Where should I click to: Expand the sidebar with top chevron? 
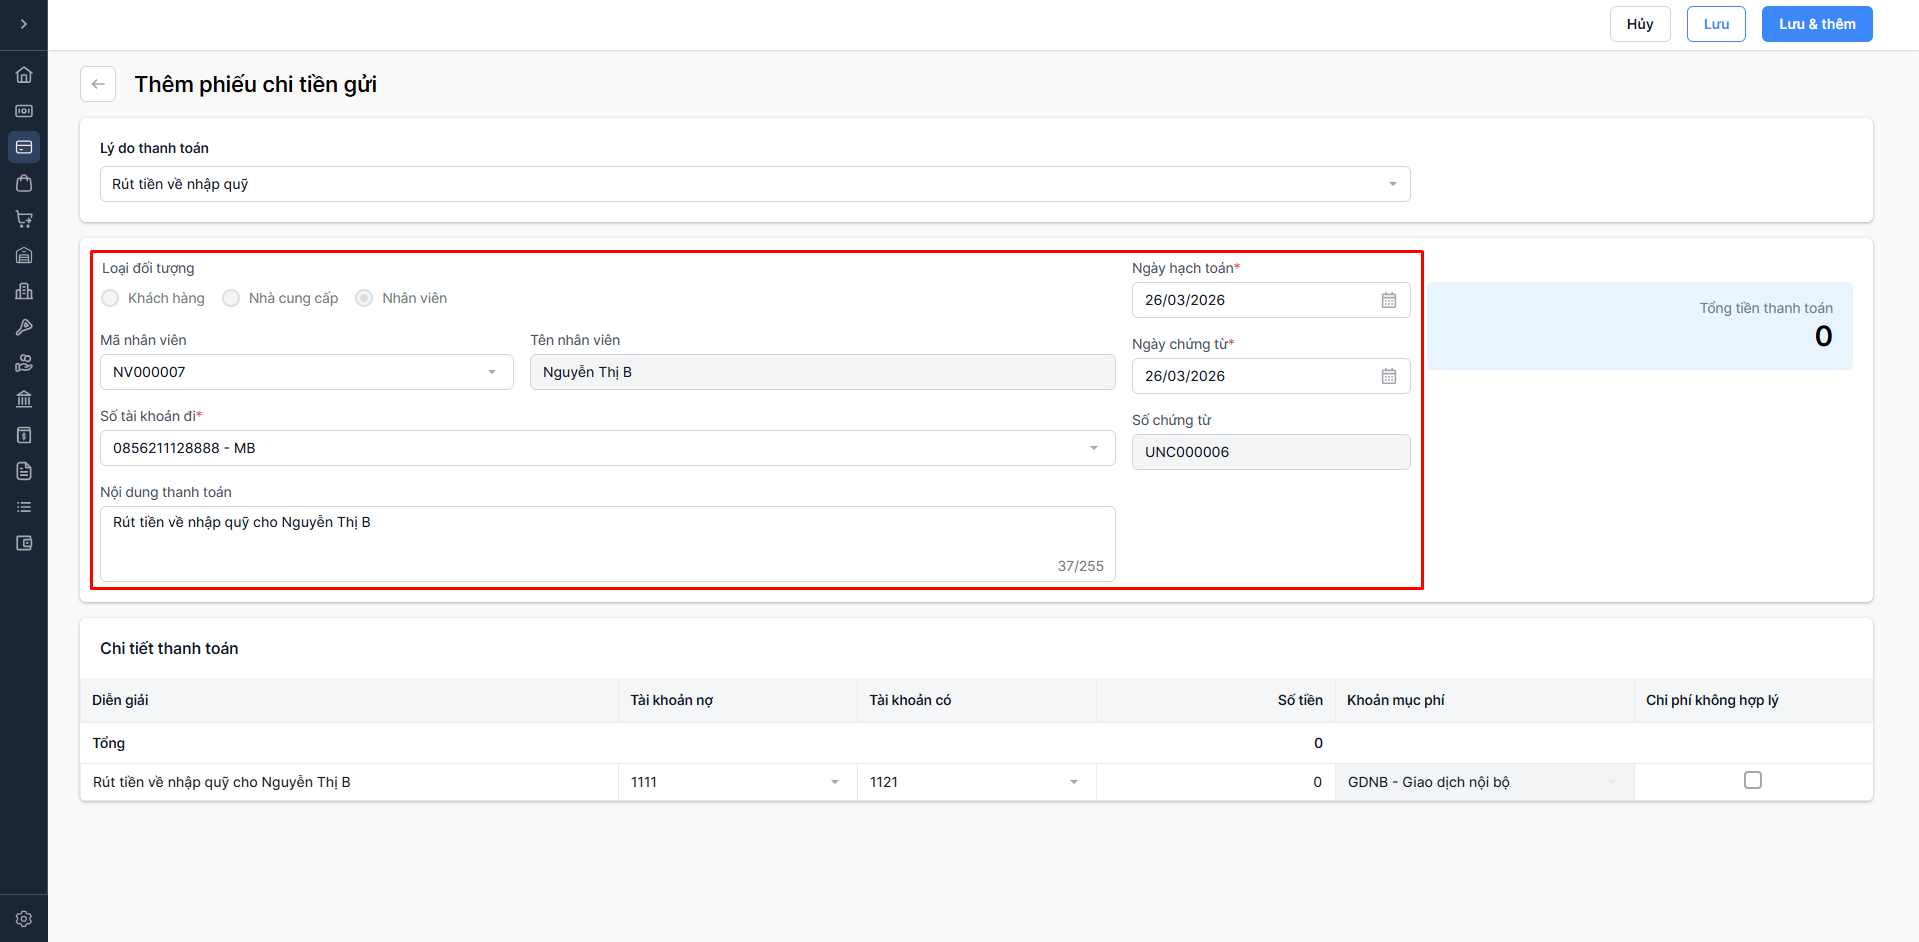click(x=24, y=24)
